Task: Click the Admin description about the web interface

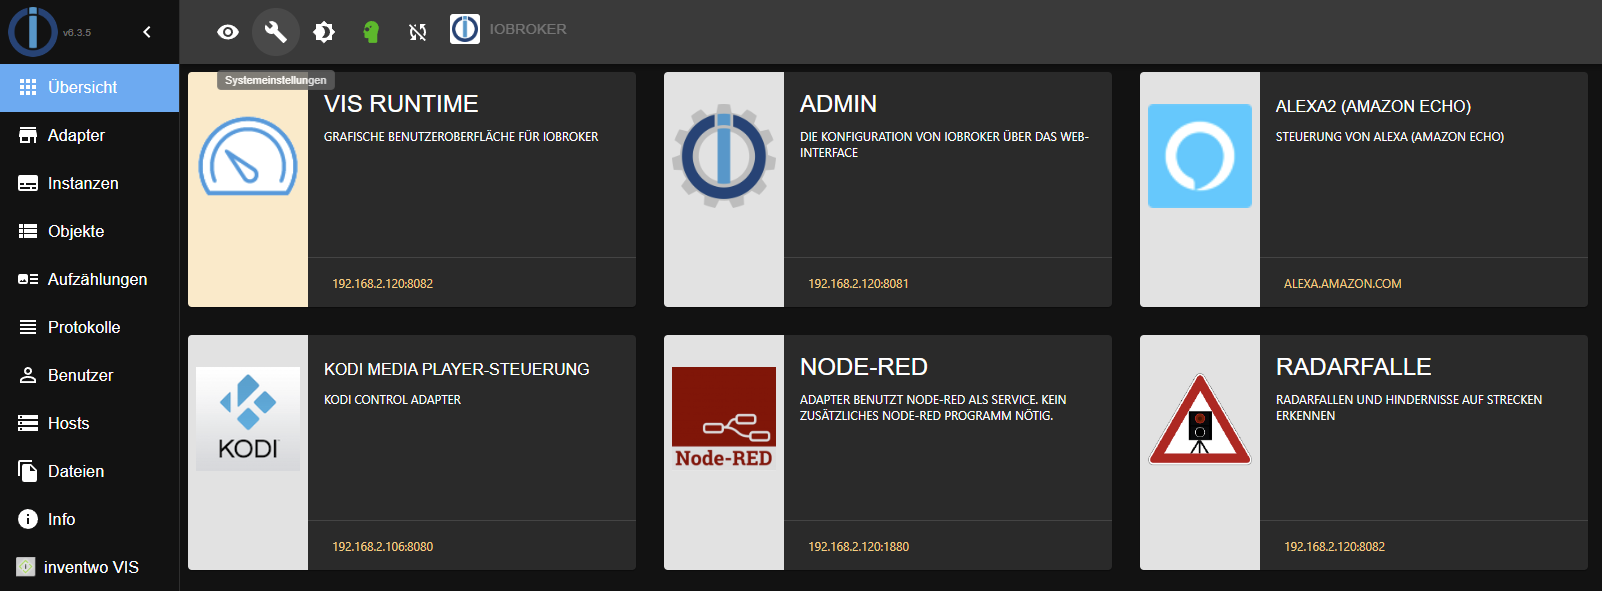Action: [x=944, y=145]
